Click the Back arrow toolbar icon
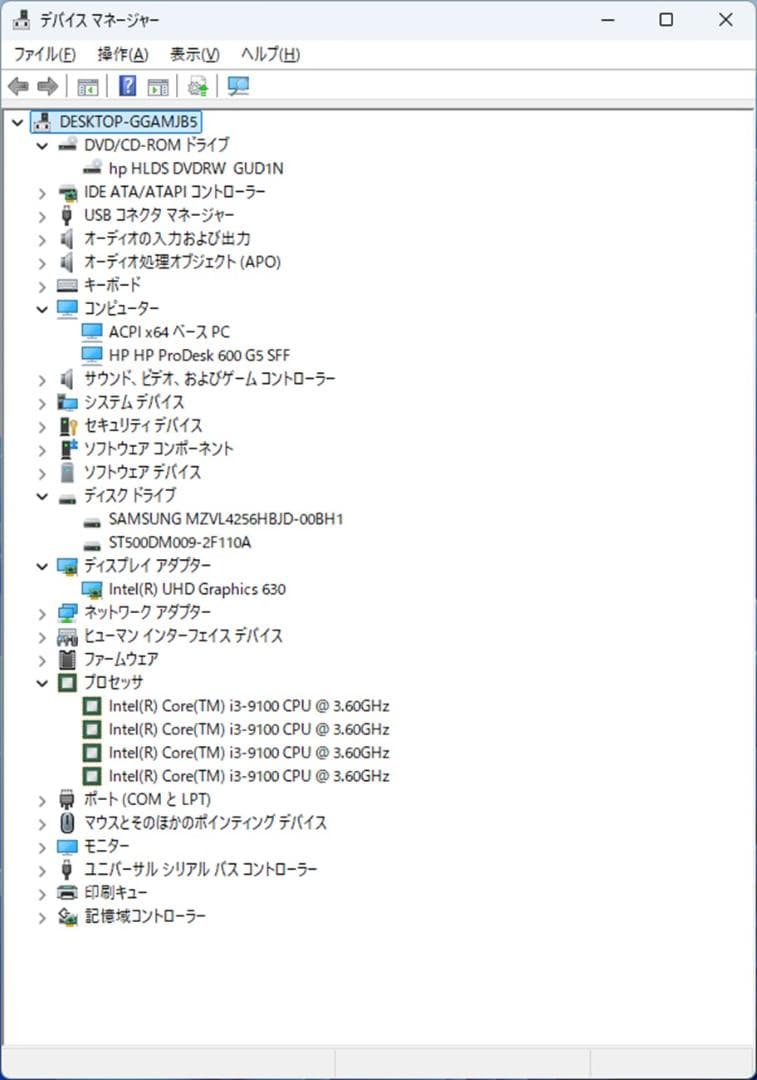The height and width of the screenshot is (1080, 757). 19,86
